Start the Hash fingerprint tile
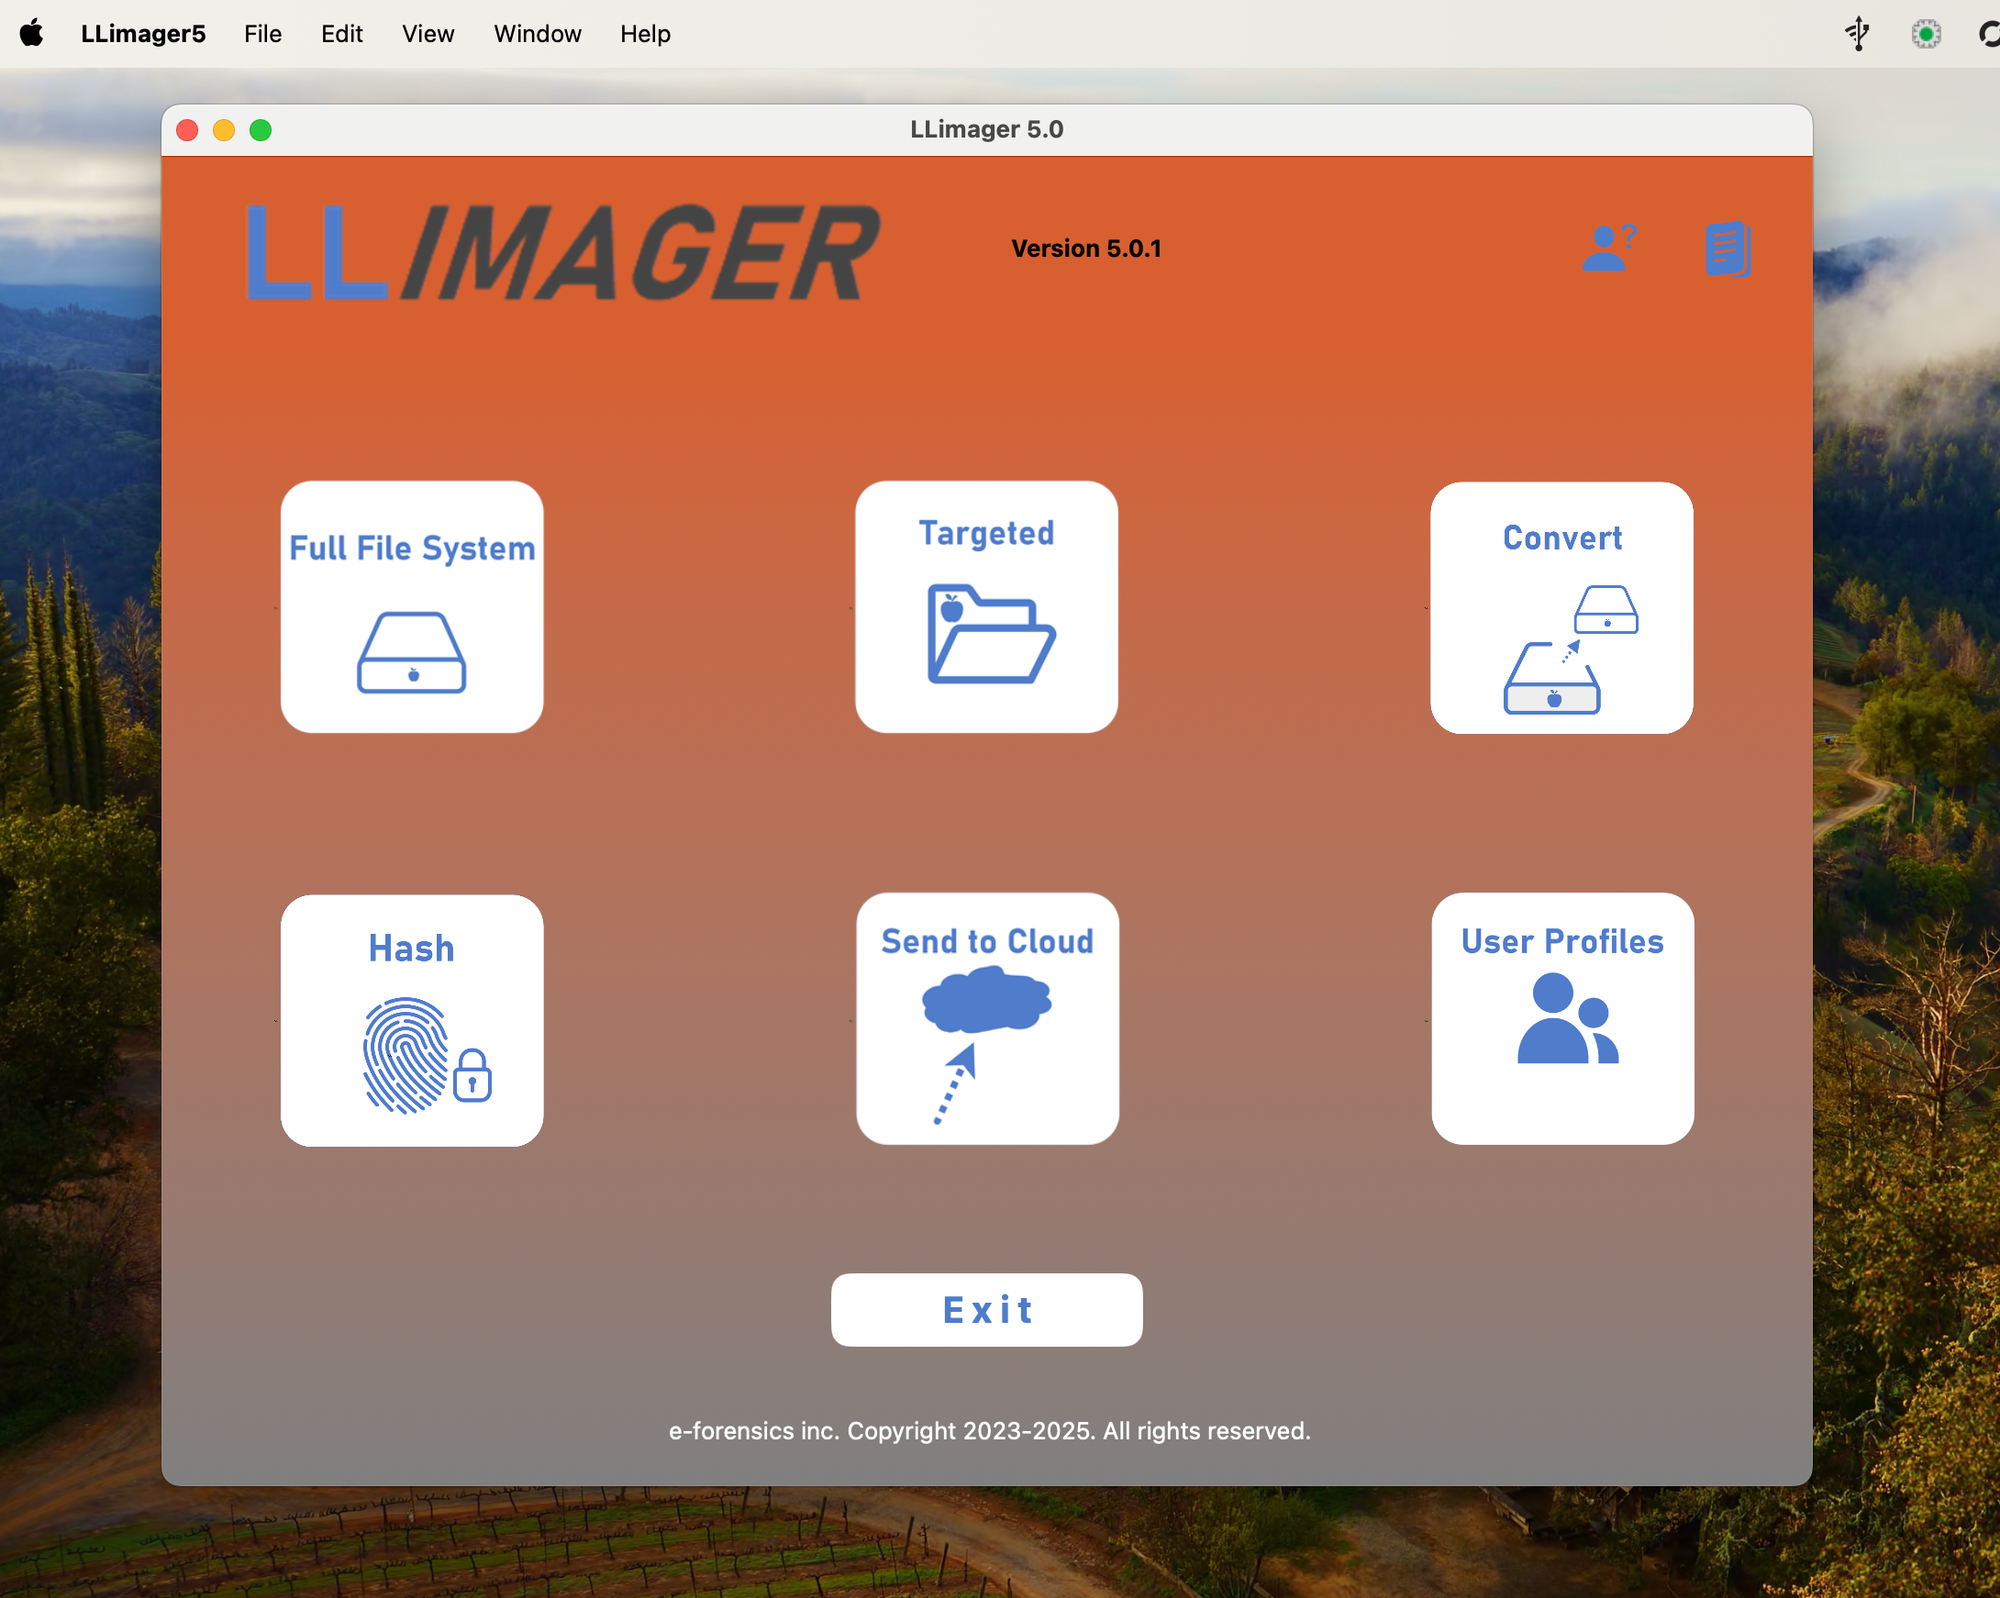The image size is (2000, 1598). point(412,1020)
